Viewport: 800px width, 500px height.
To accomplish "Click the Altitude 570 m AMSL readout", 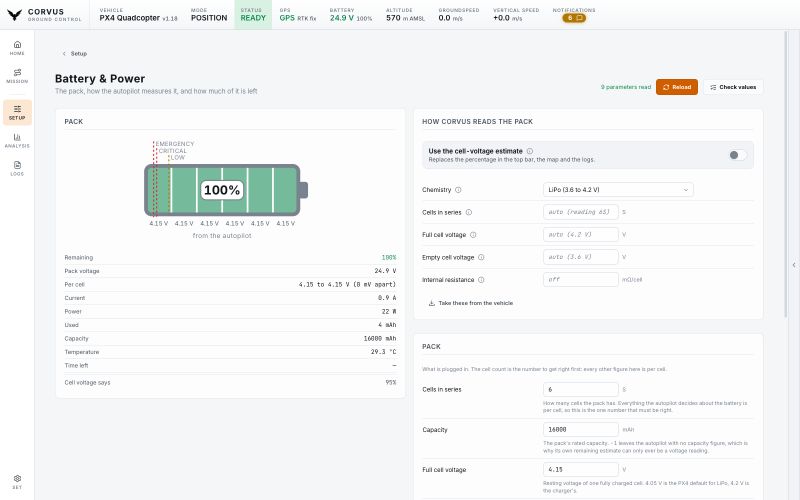I will (405, 15).
